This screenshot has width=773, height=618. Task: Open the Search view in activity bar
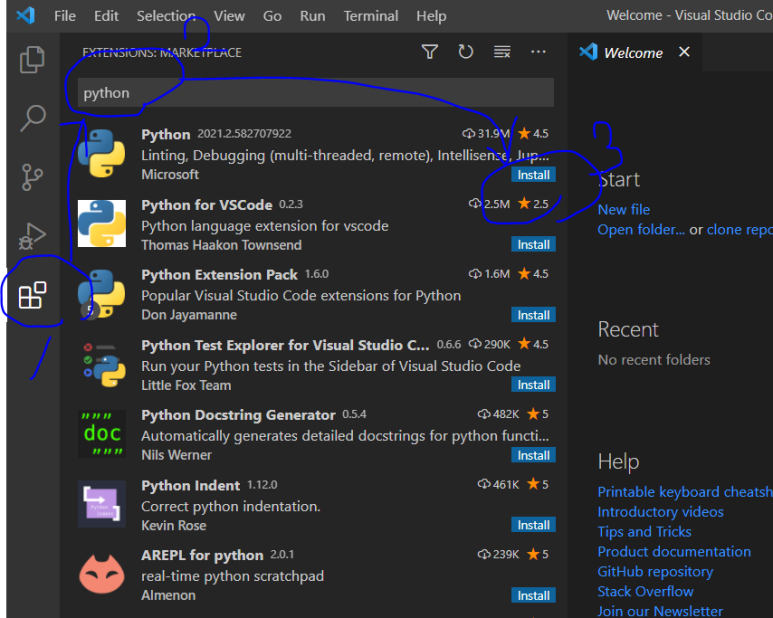[33, 118]
